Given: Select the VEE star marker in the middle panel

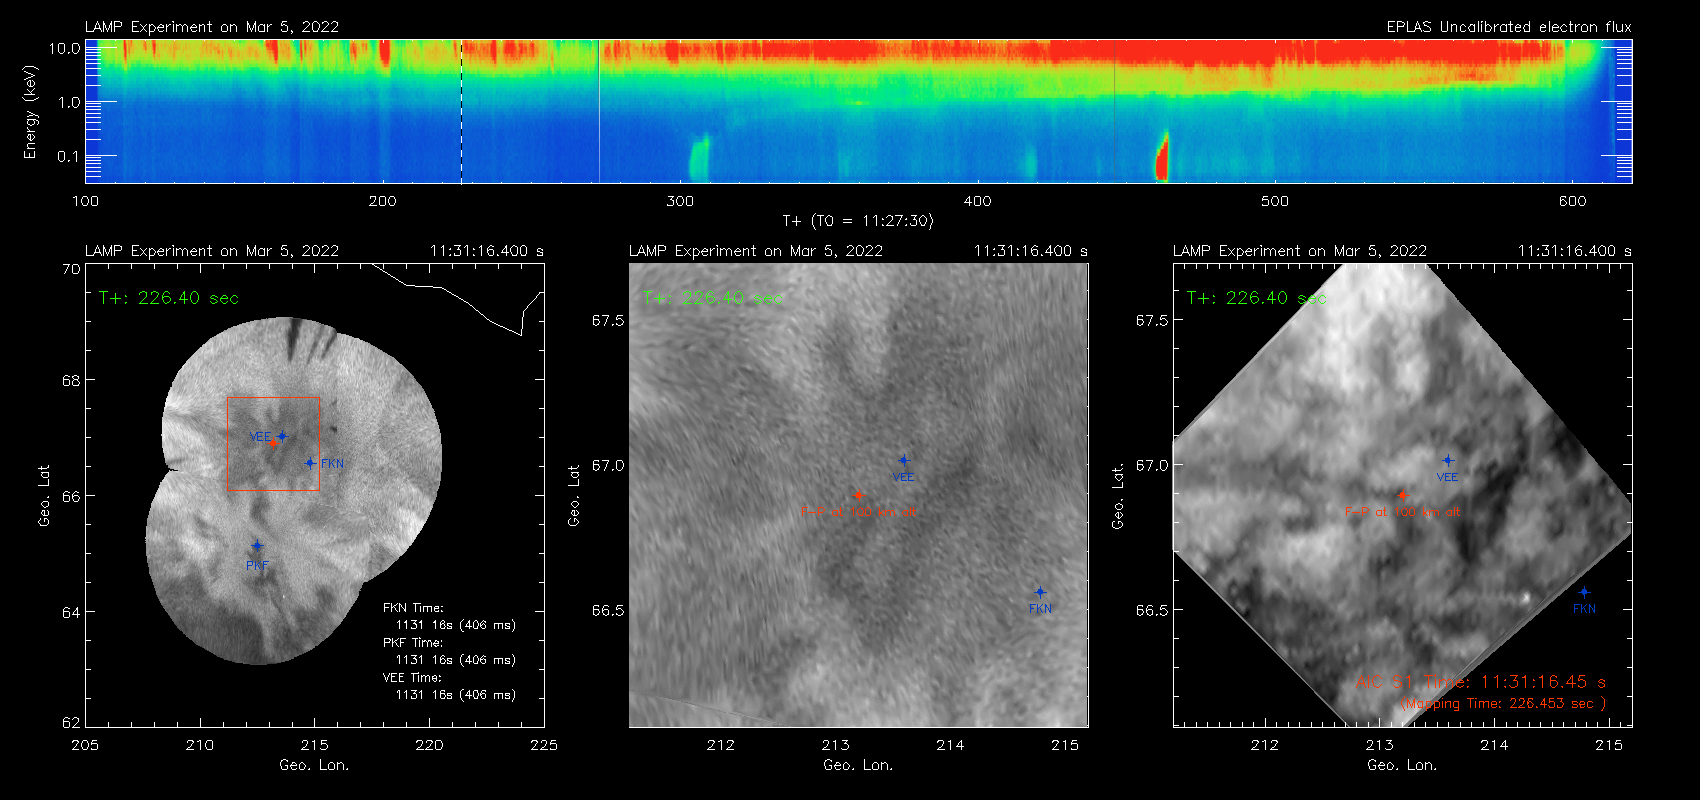Looking at the screenshot, I should click(x=904, y=461).
